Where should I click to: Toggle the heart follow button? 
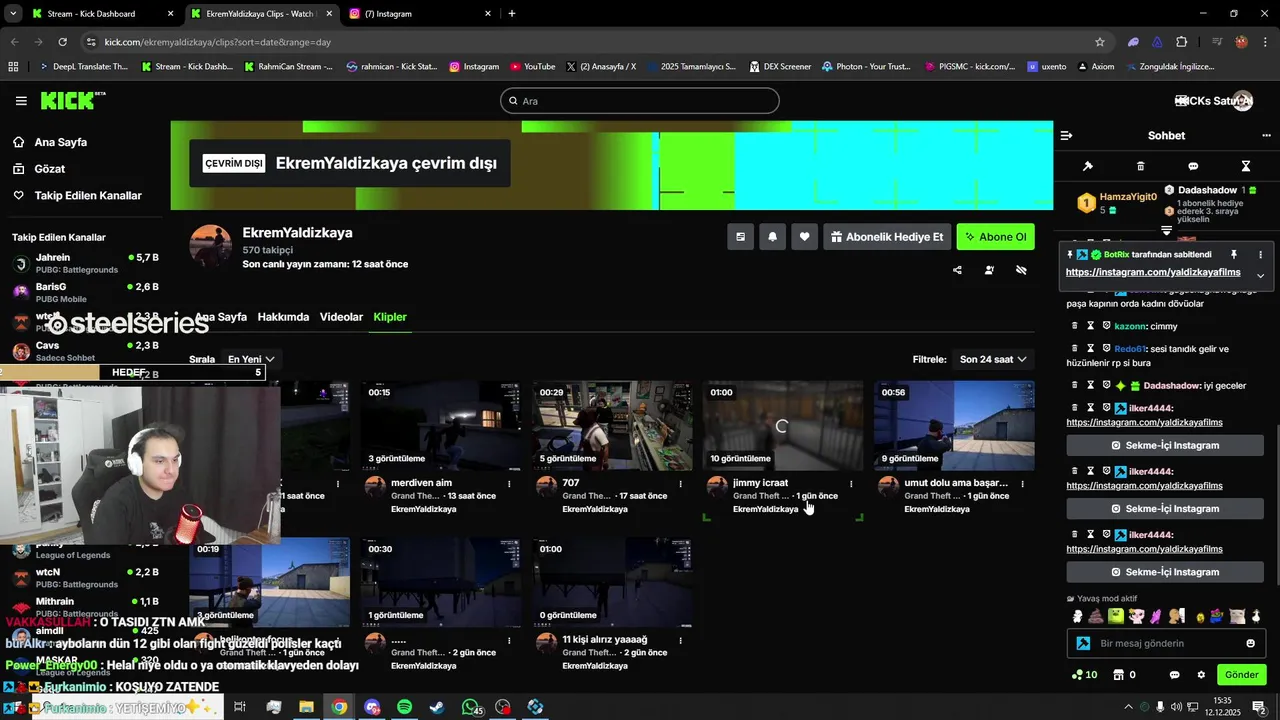click(x=804, y=237)
